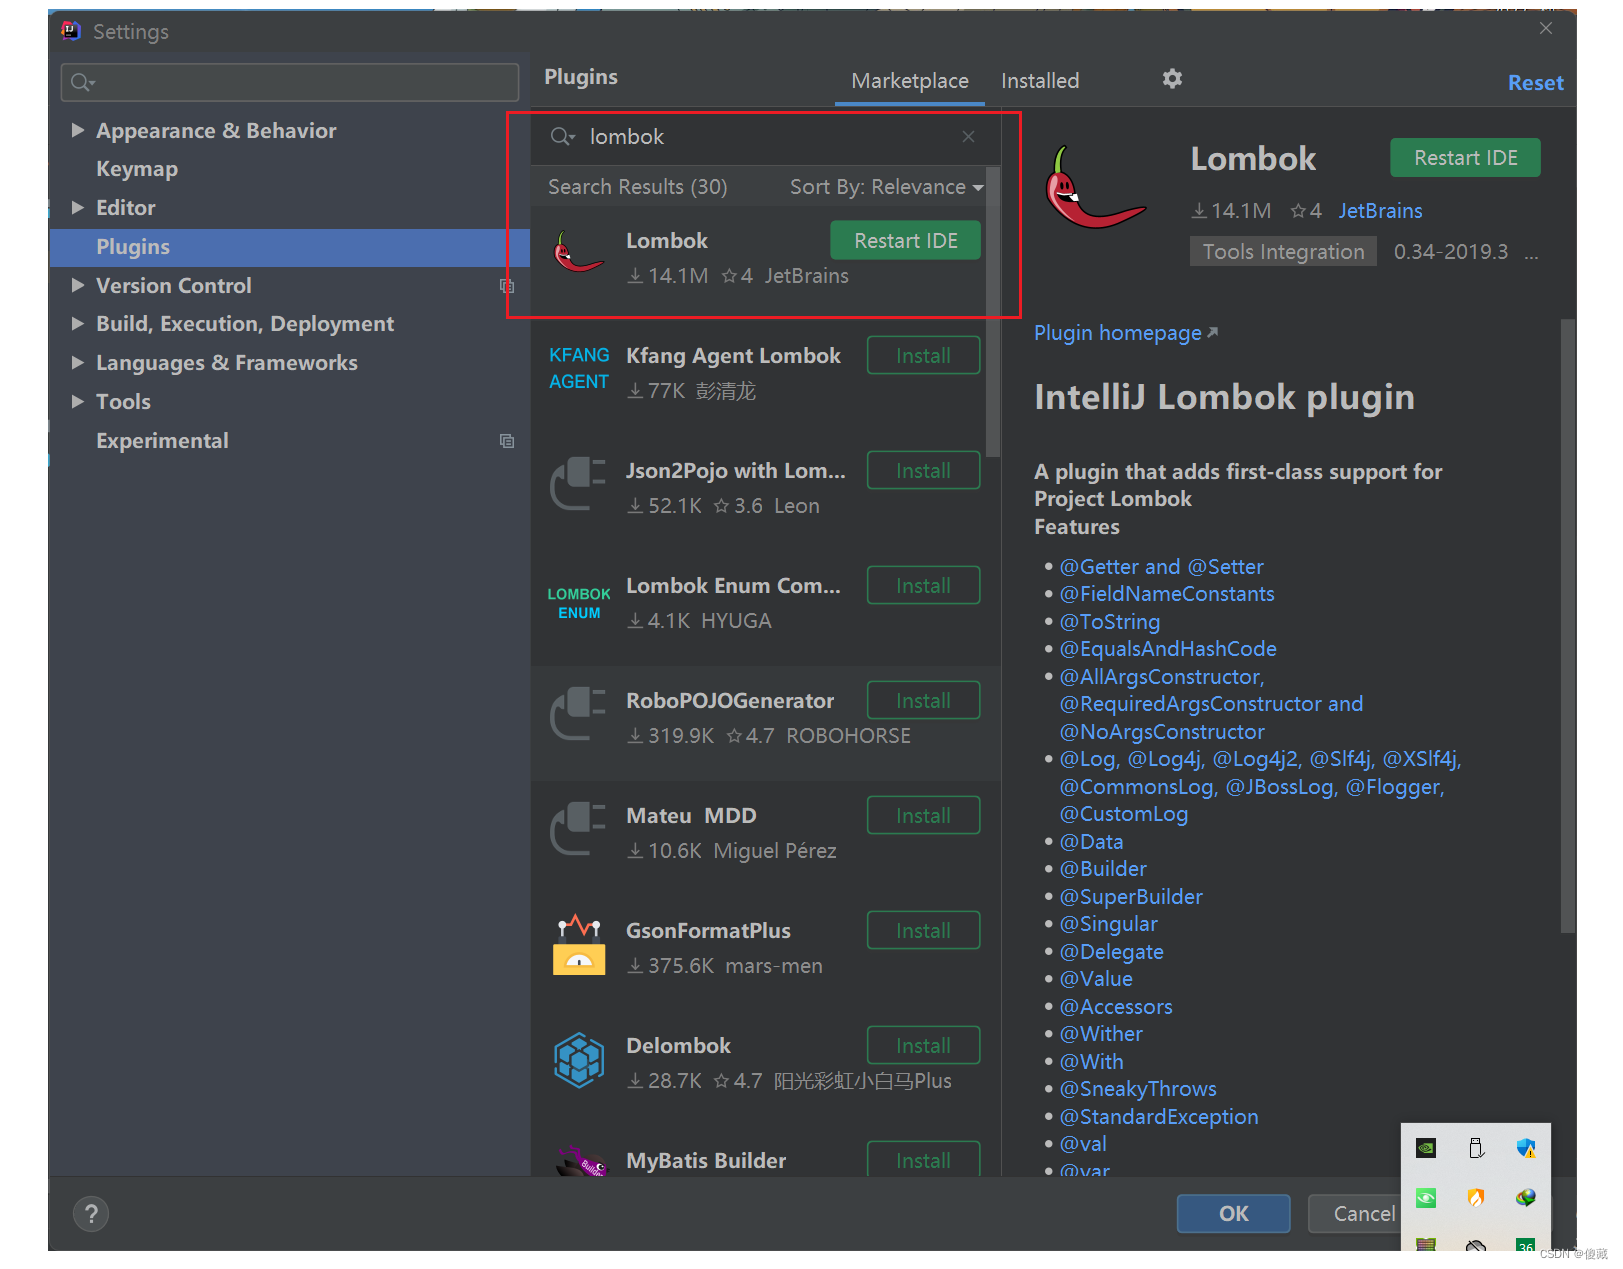This screenshot has width=1623, height=1269.
Task: Click the OK button
Action: tap(1233, 1213)
